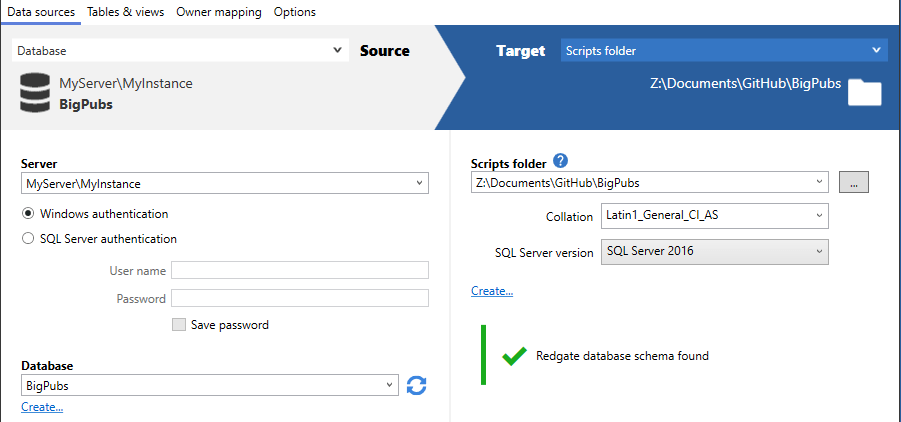Viewport: 901px width, 422px height.
Task: Click the Password input field
Action: pos(300,298)
